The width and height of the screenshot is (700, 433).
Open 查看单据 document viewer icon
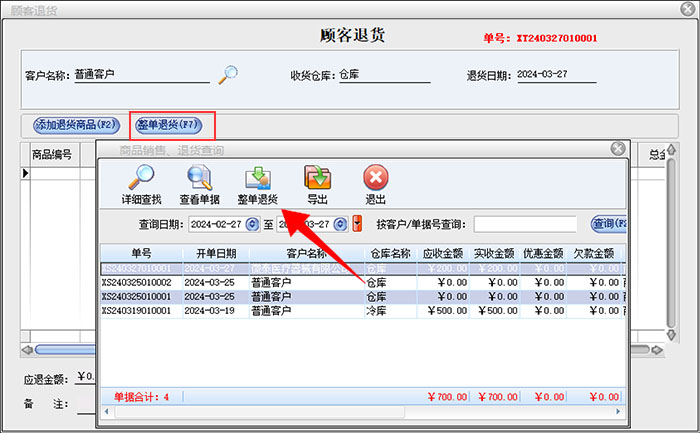click(199, 178)
